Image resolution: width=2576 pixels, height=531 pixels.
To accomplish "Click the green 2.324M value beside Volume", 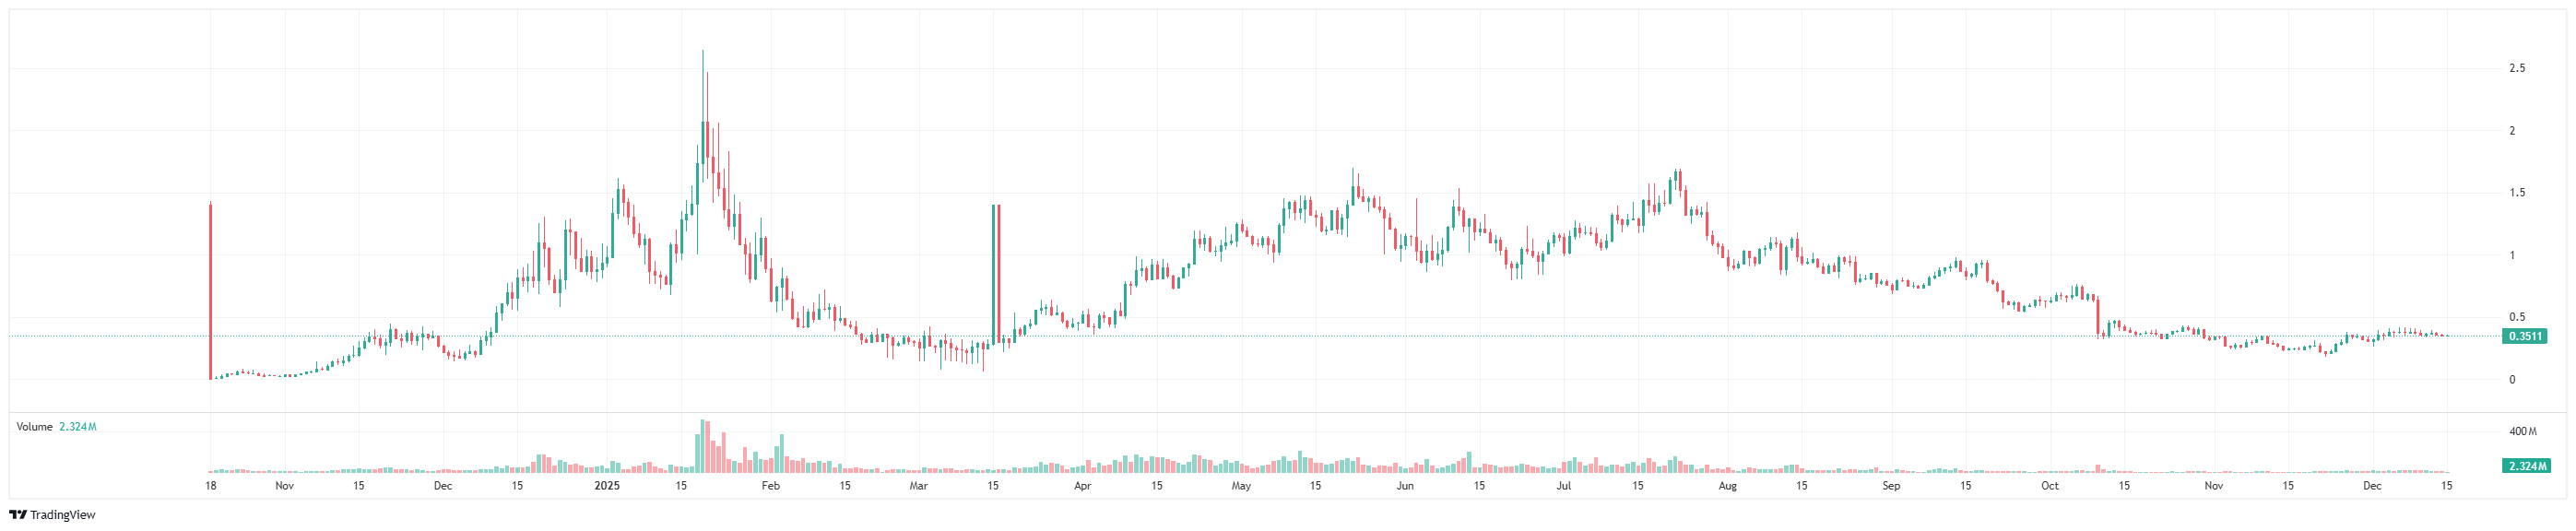I will (x=78, y=427).
